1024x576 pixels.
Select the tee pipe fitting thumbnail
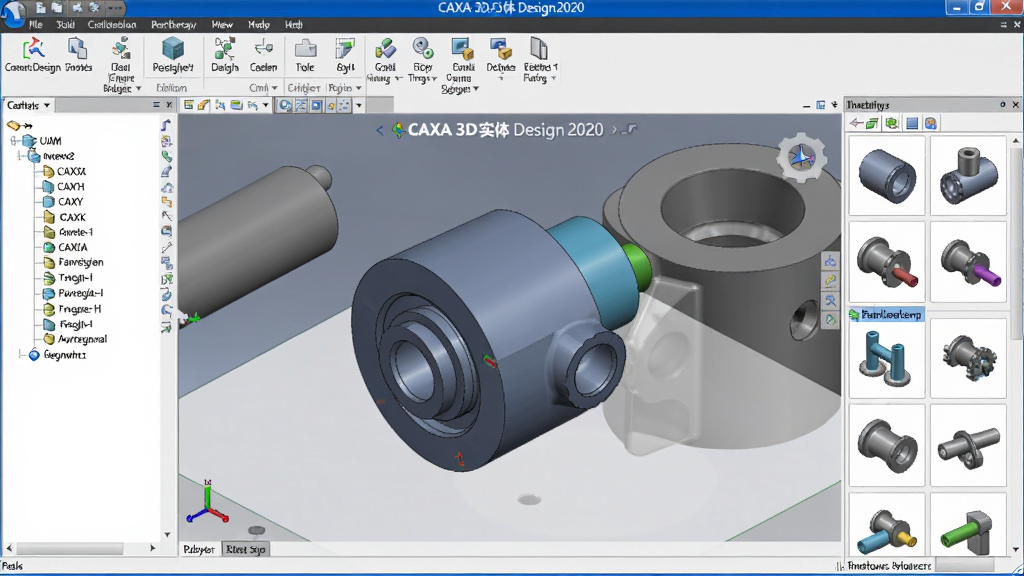pos(968,175)
